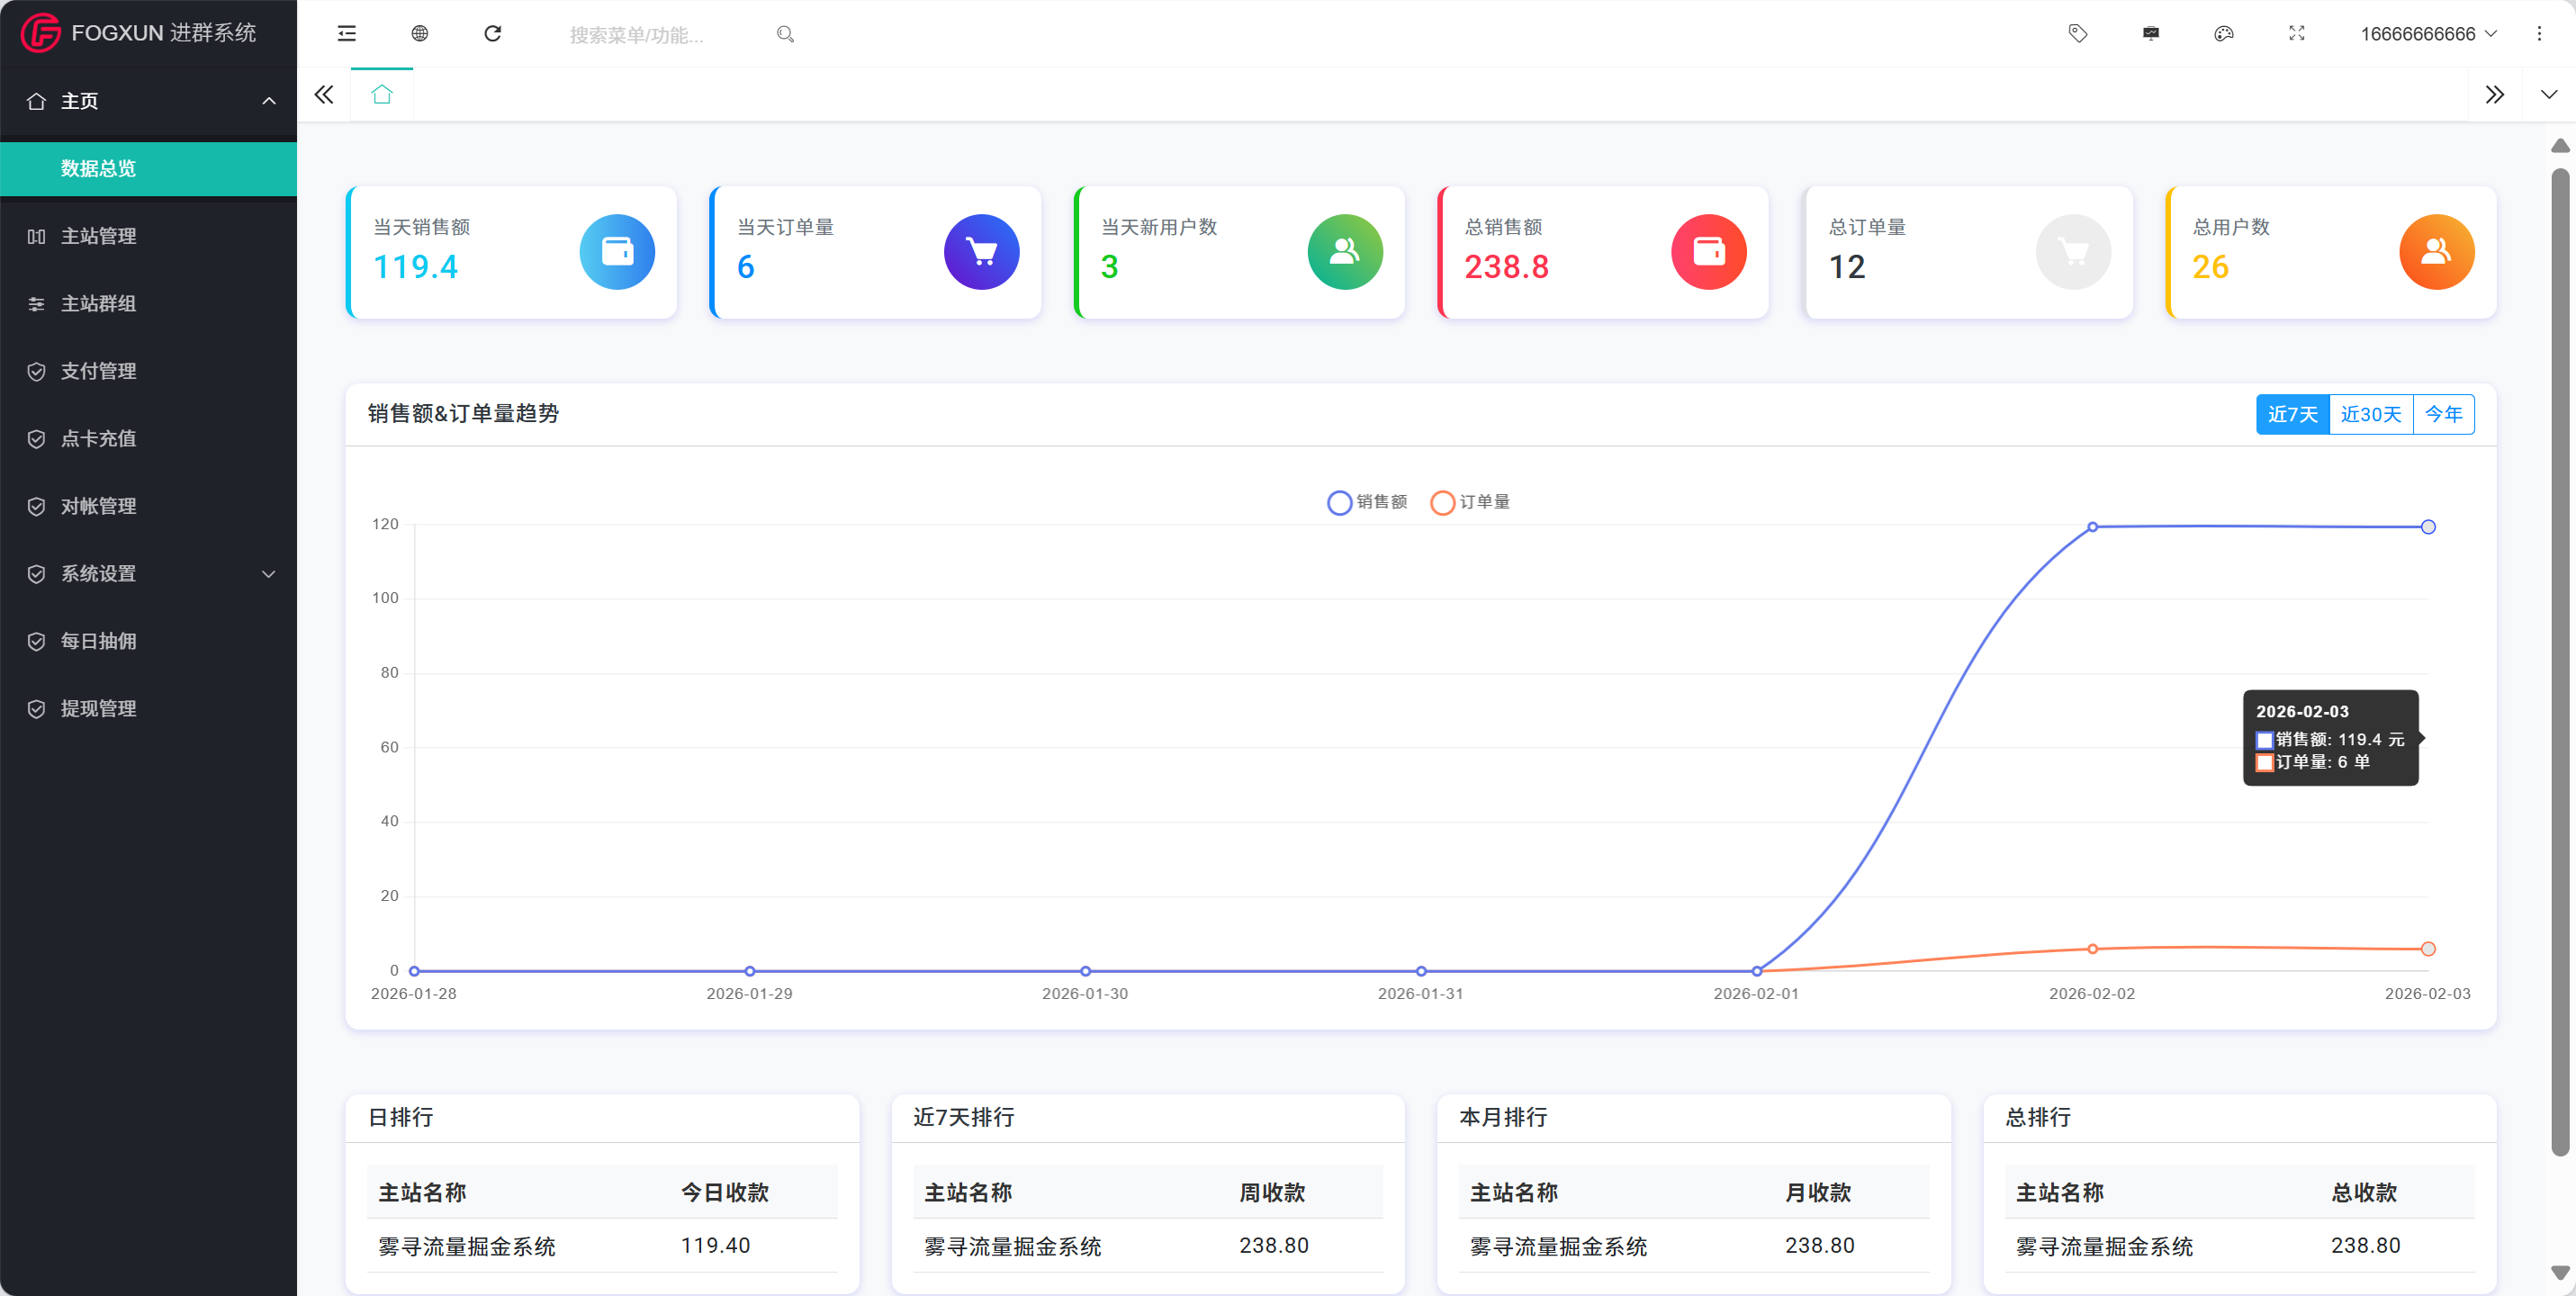Click 月收款 column header
Viewport: 2576px width, 1296px height.
(x=1818, y=1192)
